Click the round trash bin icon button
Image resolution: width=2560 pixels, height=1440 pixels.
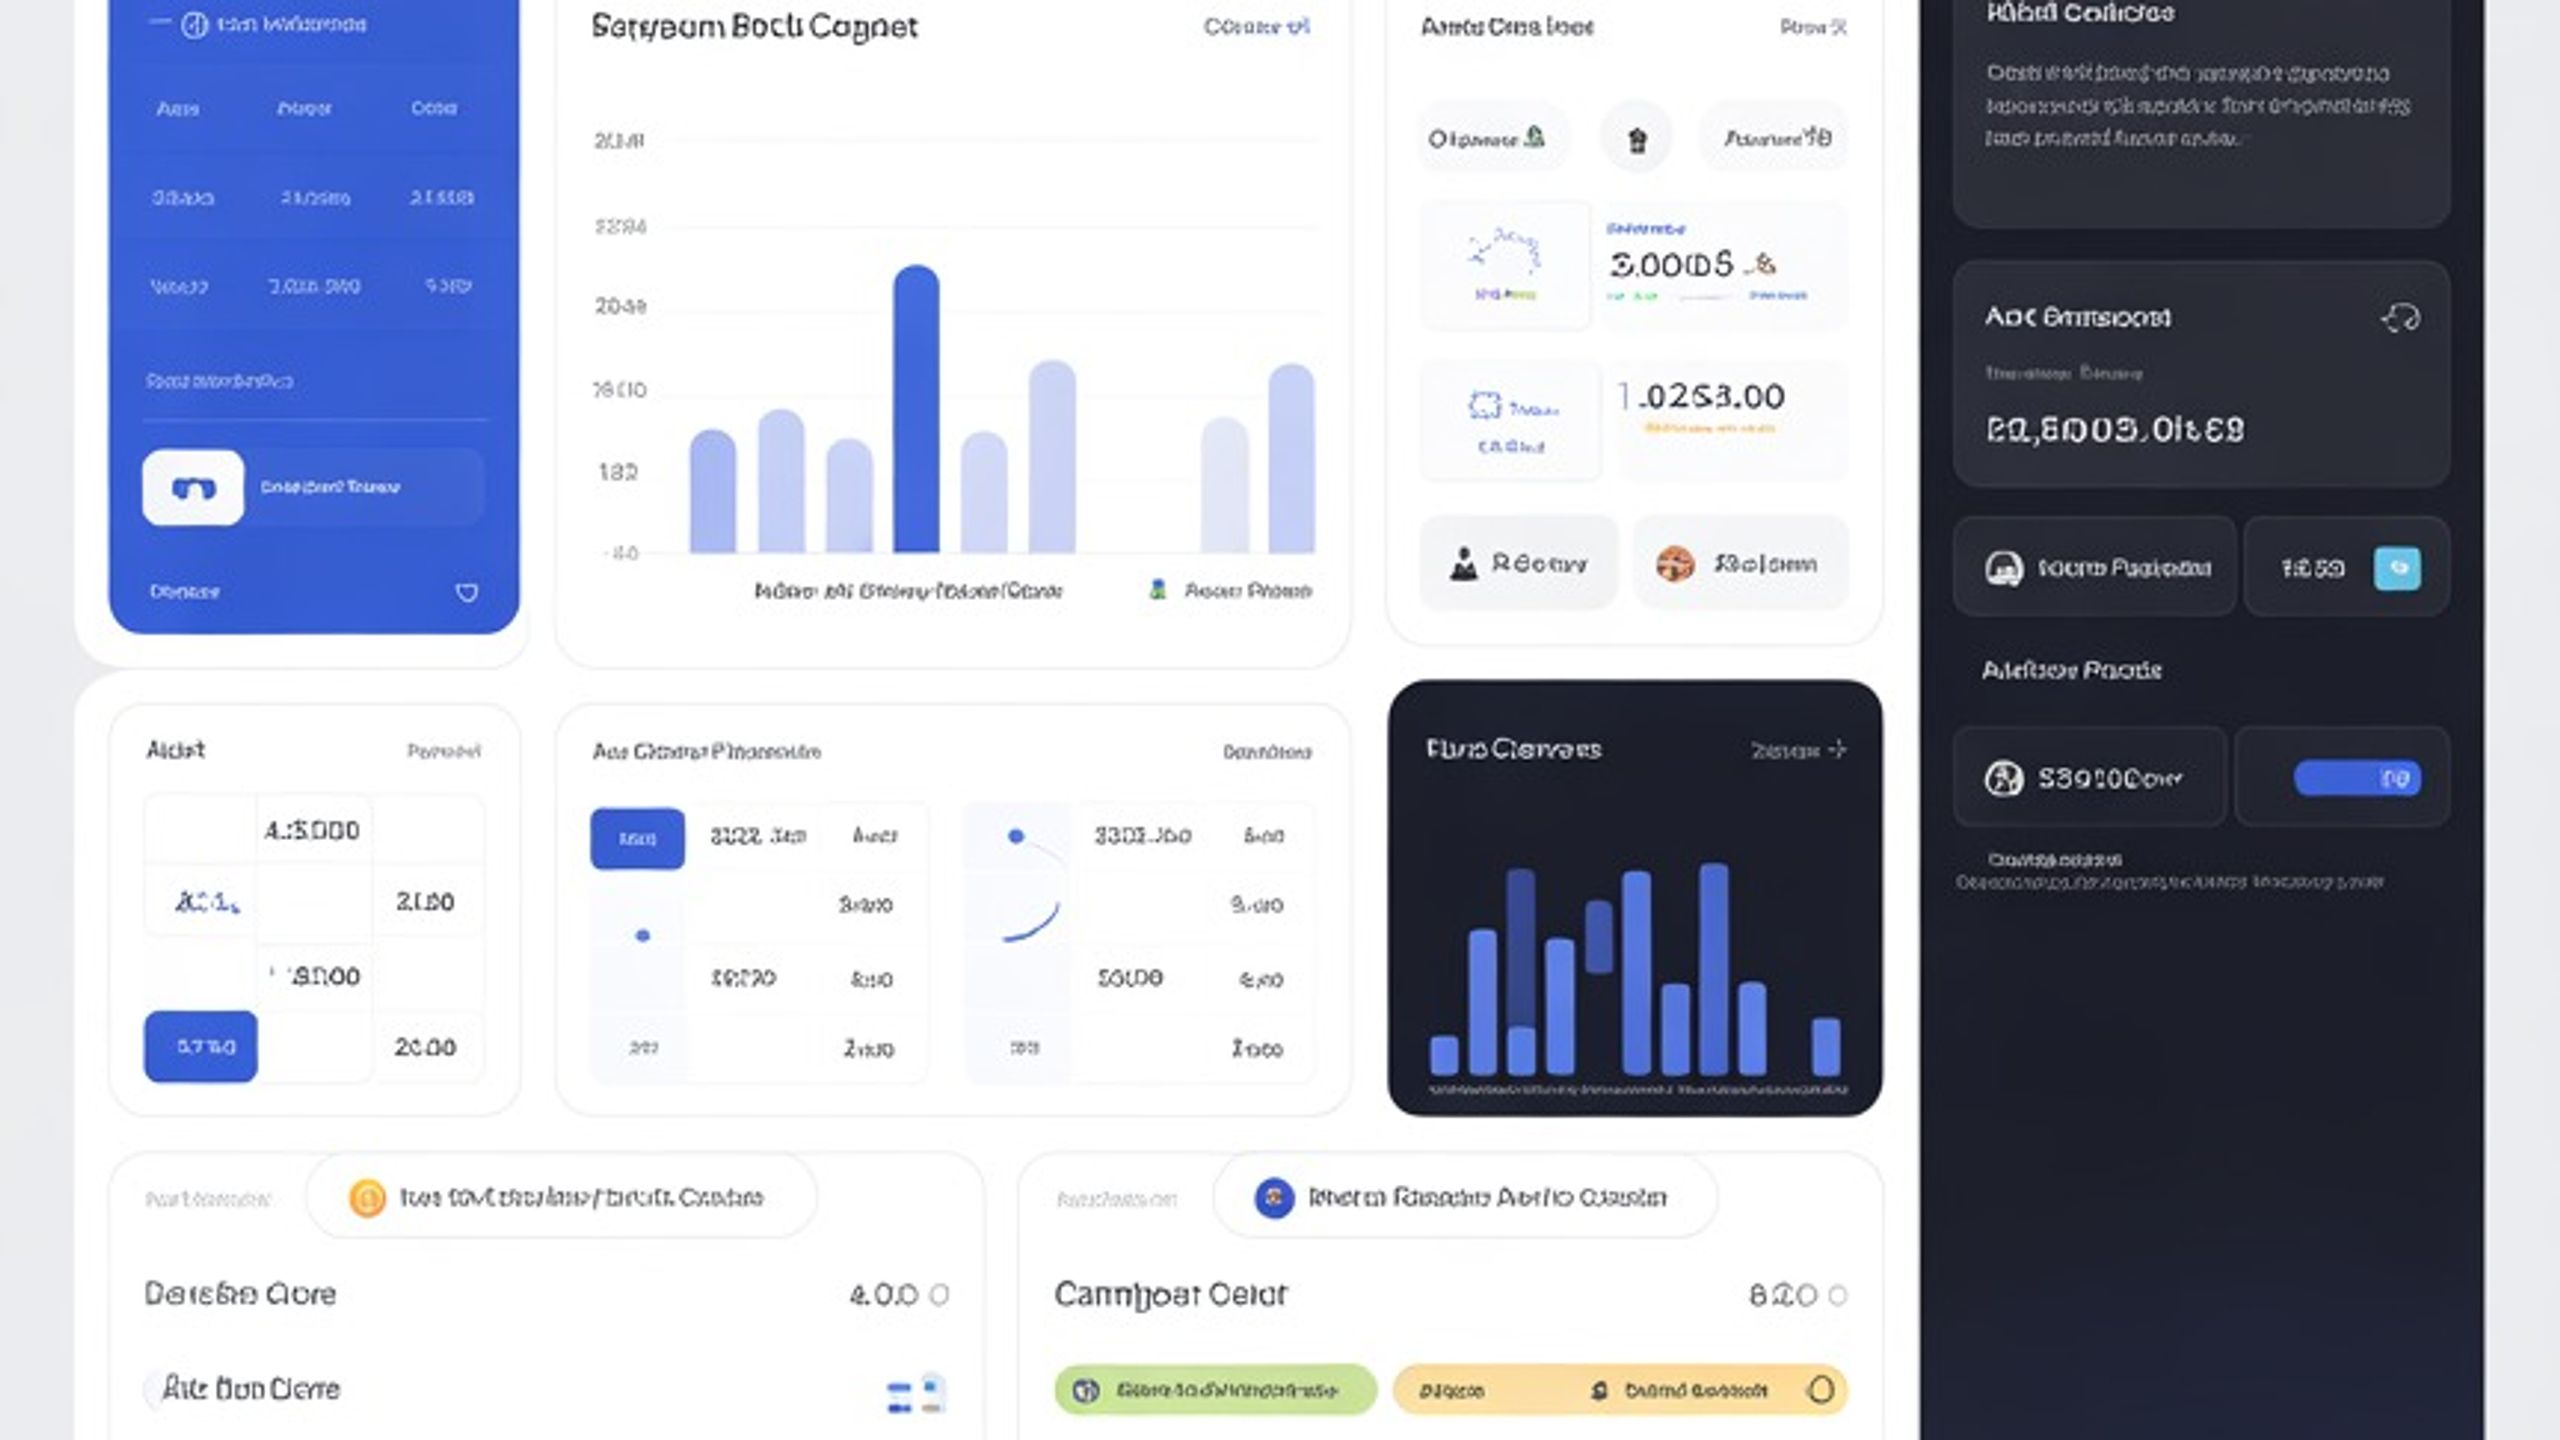1636,139
